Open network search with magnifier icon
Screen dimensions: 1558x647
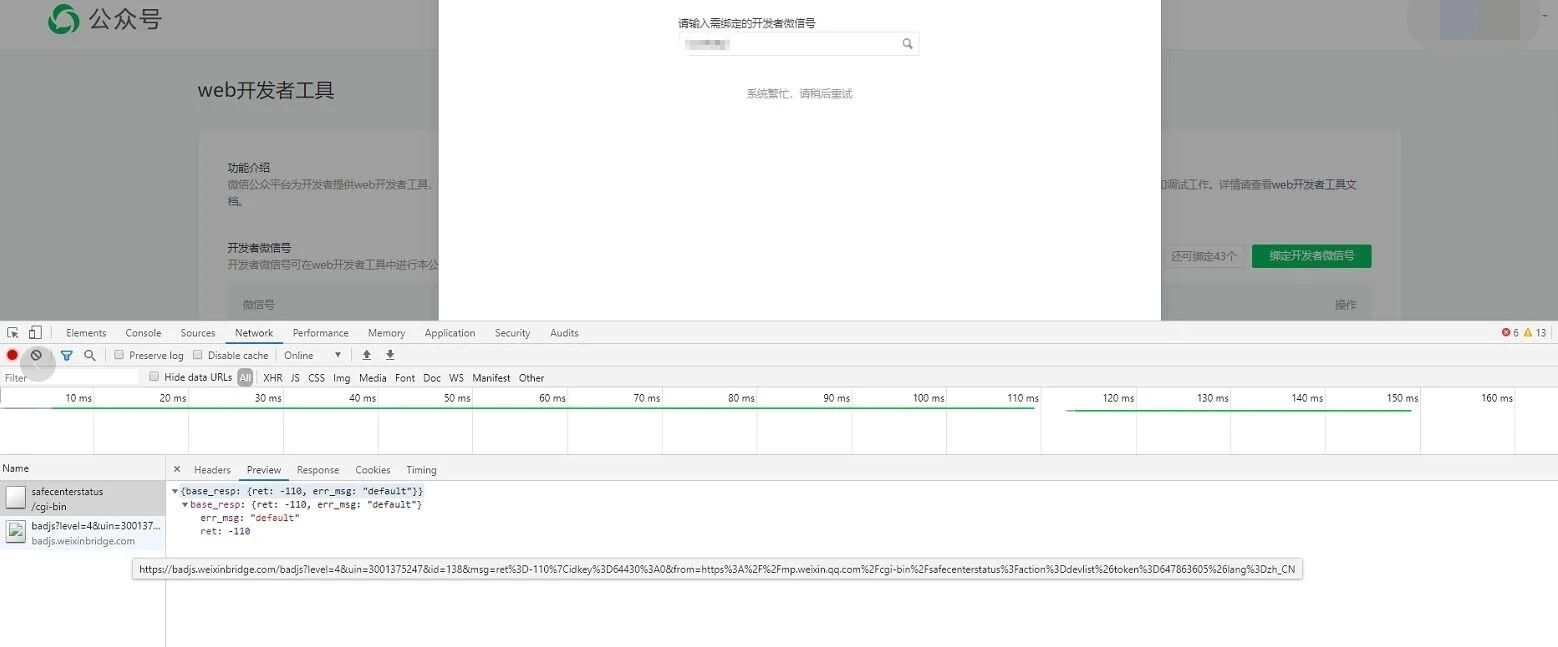[90, 355]
